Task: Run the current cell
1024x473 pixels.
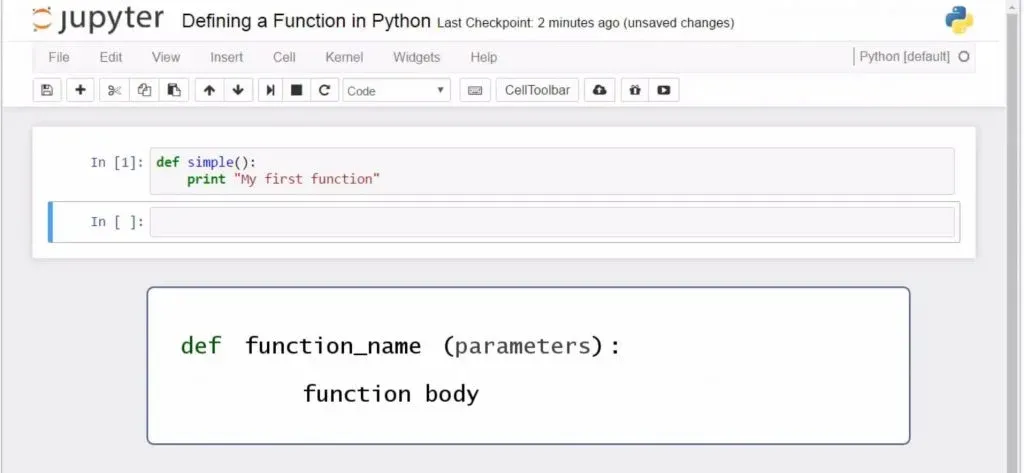Action: [x=270, y=90]
